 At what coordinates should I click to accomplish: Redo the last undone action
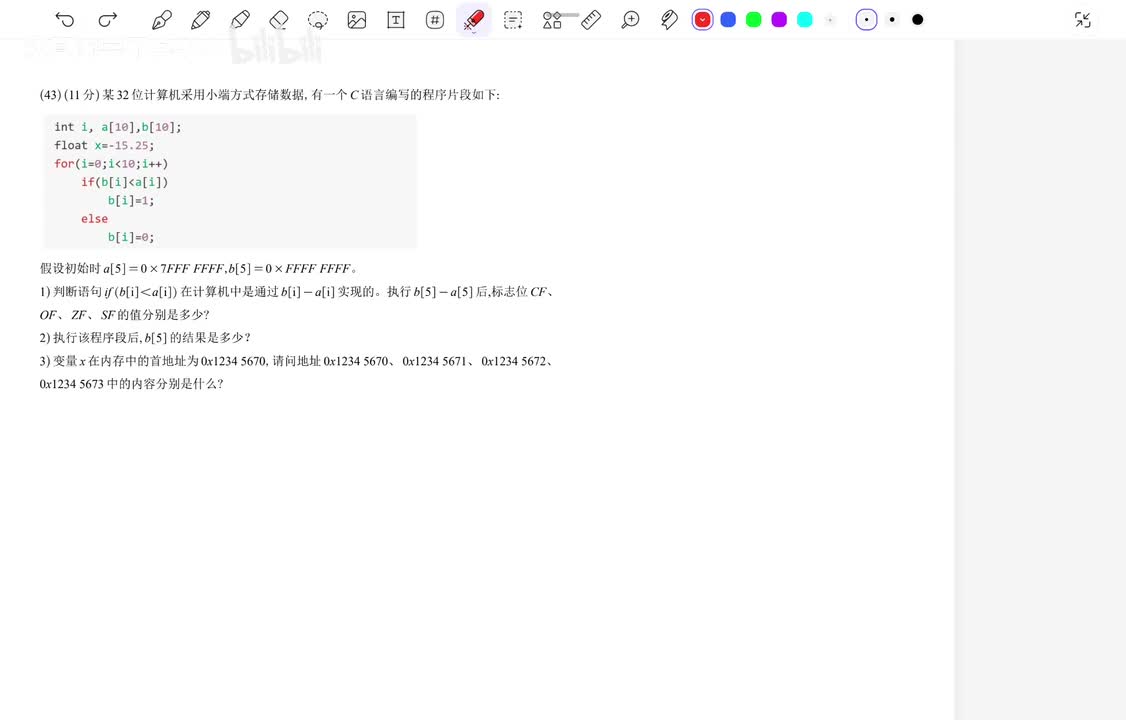click(108, 19)
